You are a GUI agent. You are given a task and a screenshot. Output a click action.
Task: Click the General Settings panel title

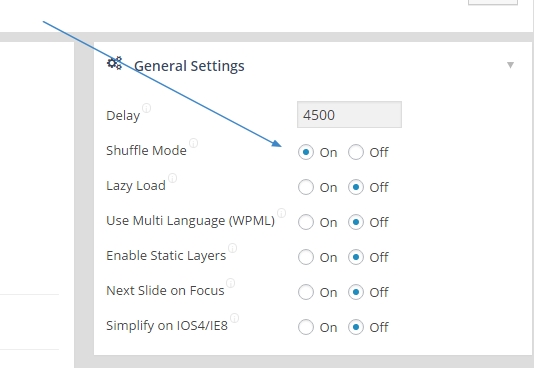(x=189, y=66)
